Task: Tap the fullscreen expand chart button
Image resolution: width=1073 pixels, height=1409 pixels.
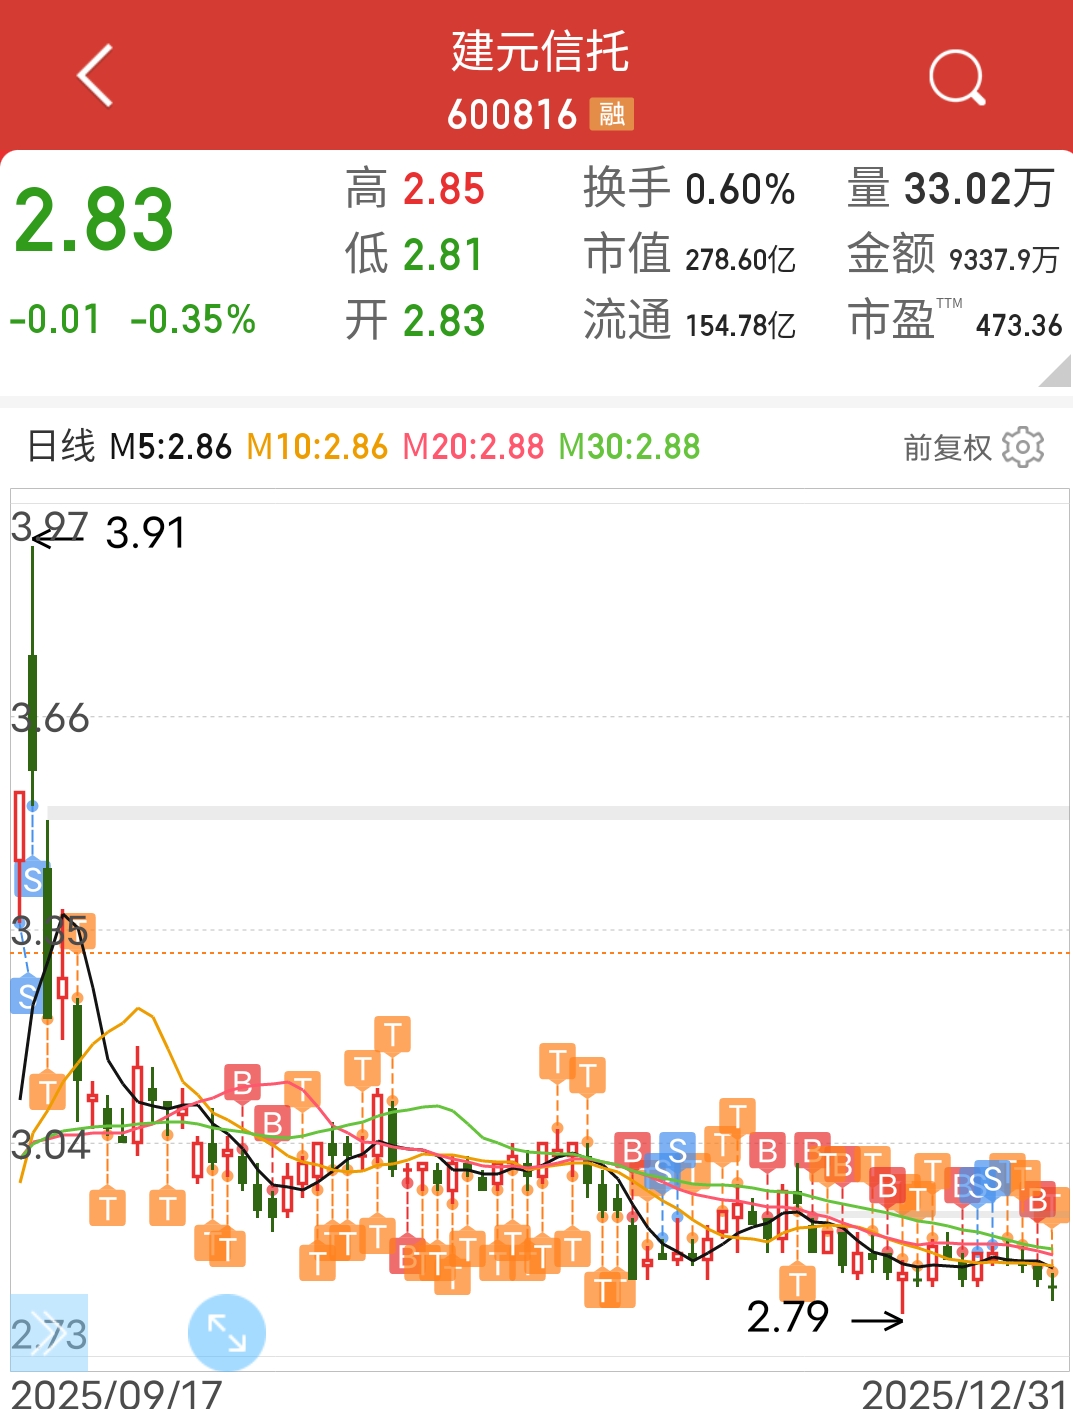Action: pyautogui.click(x=227, y=1333)
